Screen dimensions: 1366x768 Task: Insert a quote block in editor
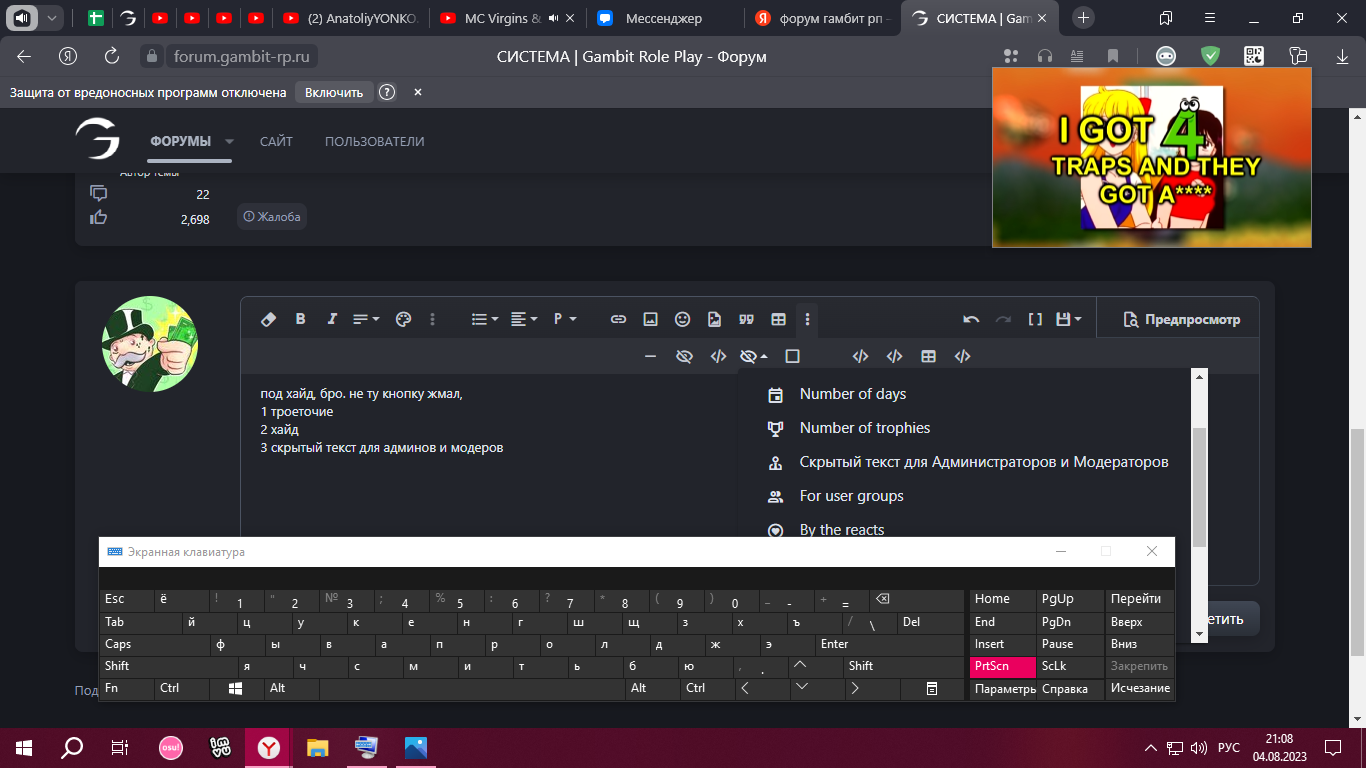[x=746, y=319]
